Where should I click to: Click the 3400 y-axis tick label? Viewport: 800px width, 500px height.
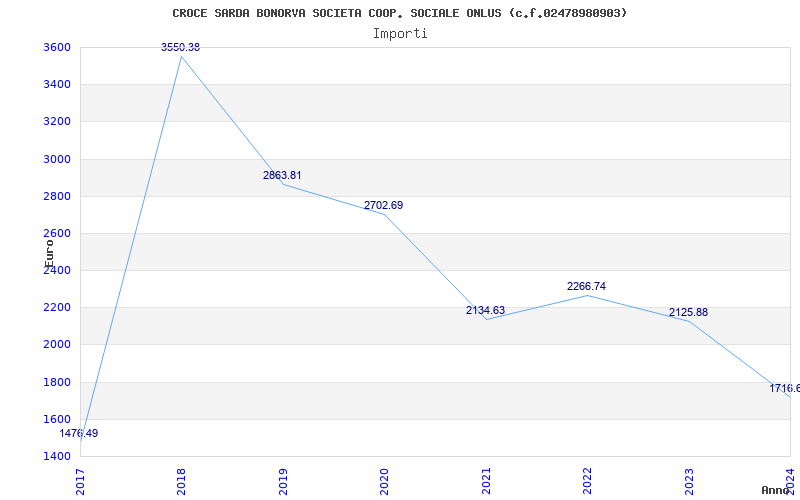57,84
